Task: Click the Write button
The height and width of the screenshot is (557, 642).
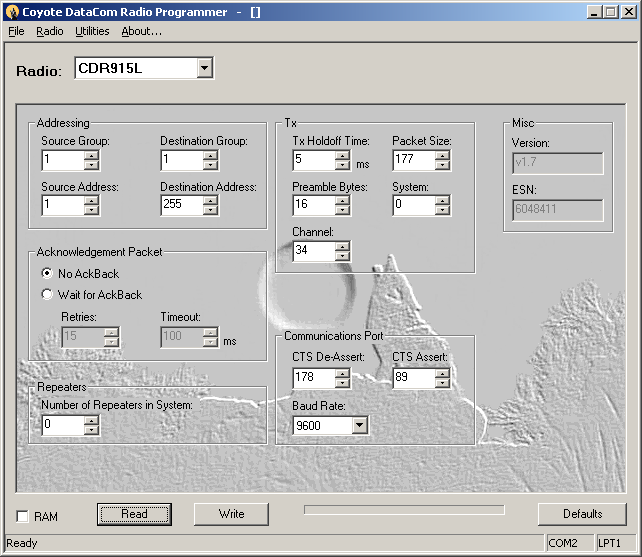Action: coord(231,514)
